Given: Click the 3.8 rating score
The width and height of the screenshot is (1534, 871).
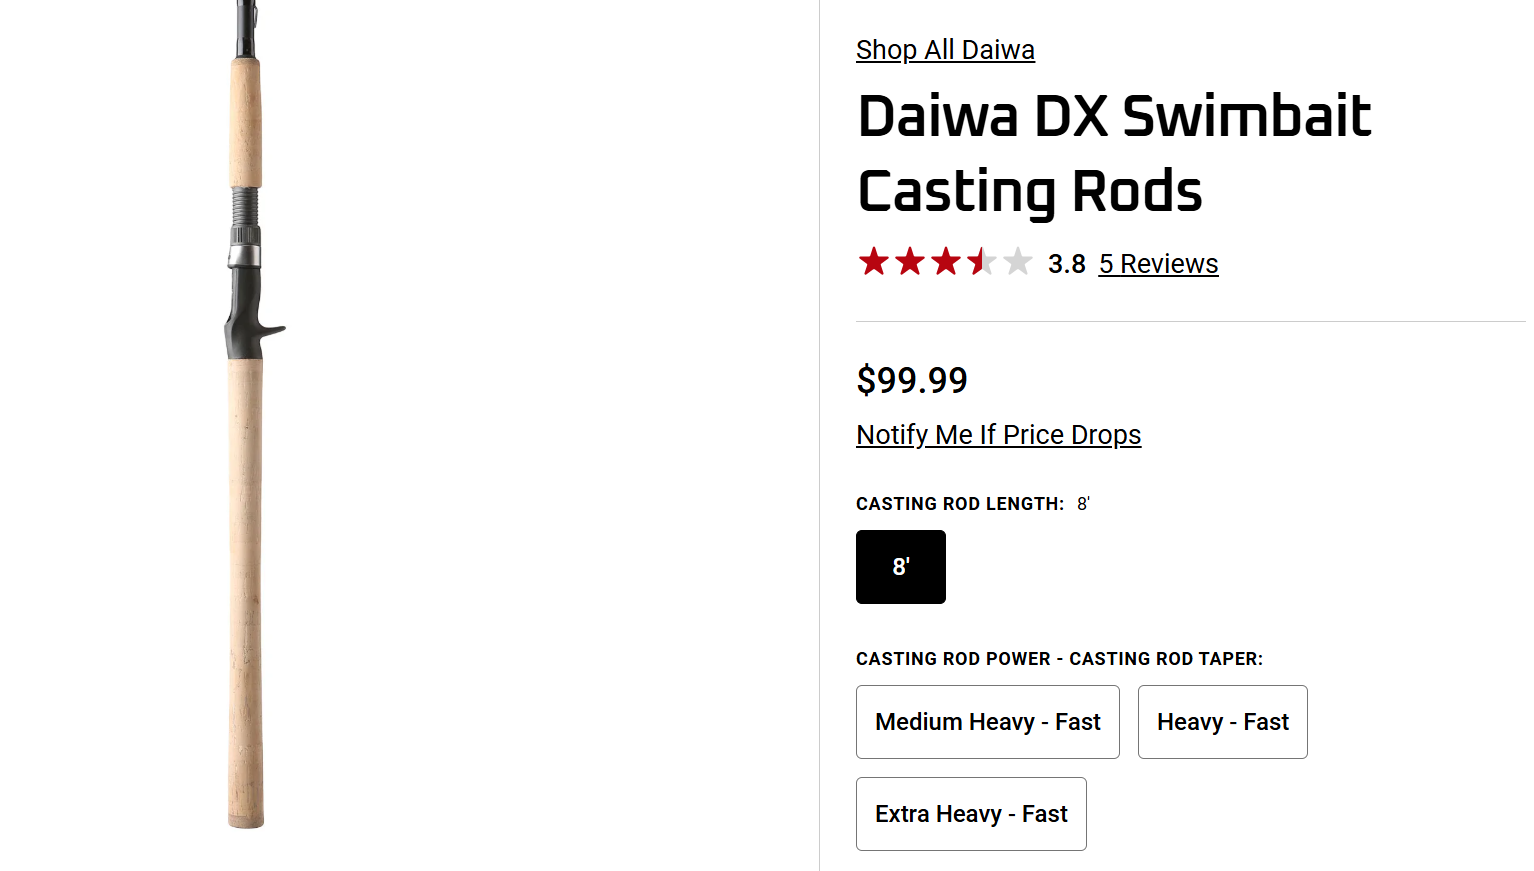Looking at the screenshot, I should (1066, 264).
